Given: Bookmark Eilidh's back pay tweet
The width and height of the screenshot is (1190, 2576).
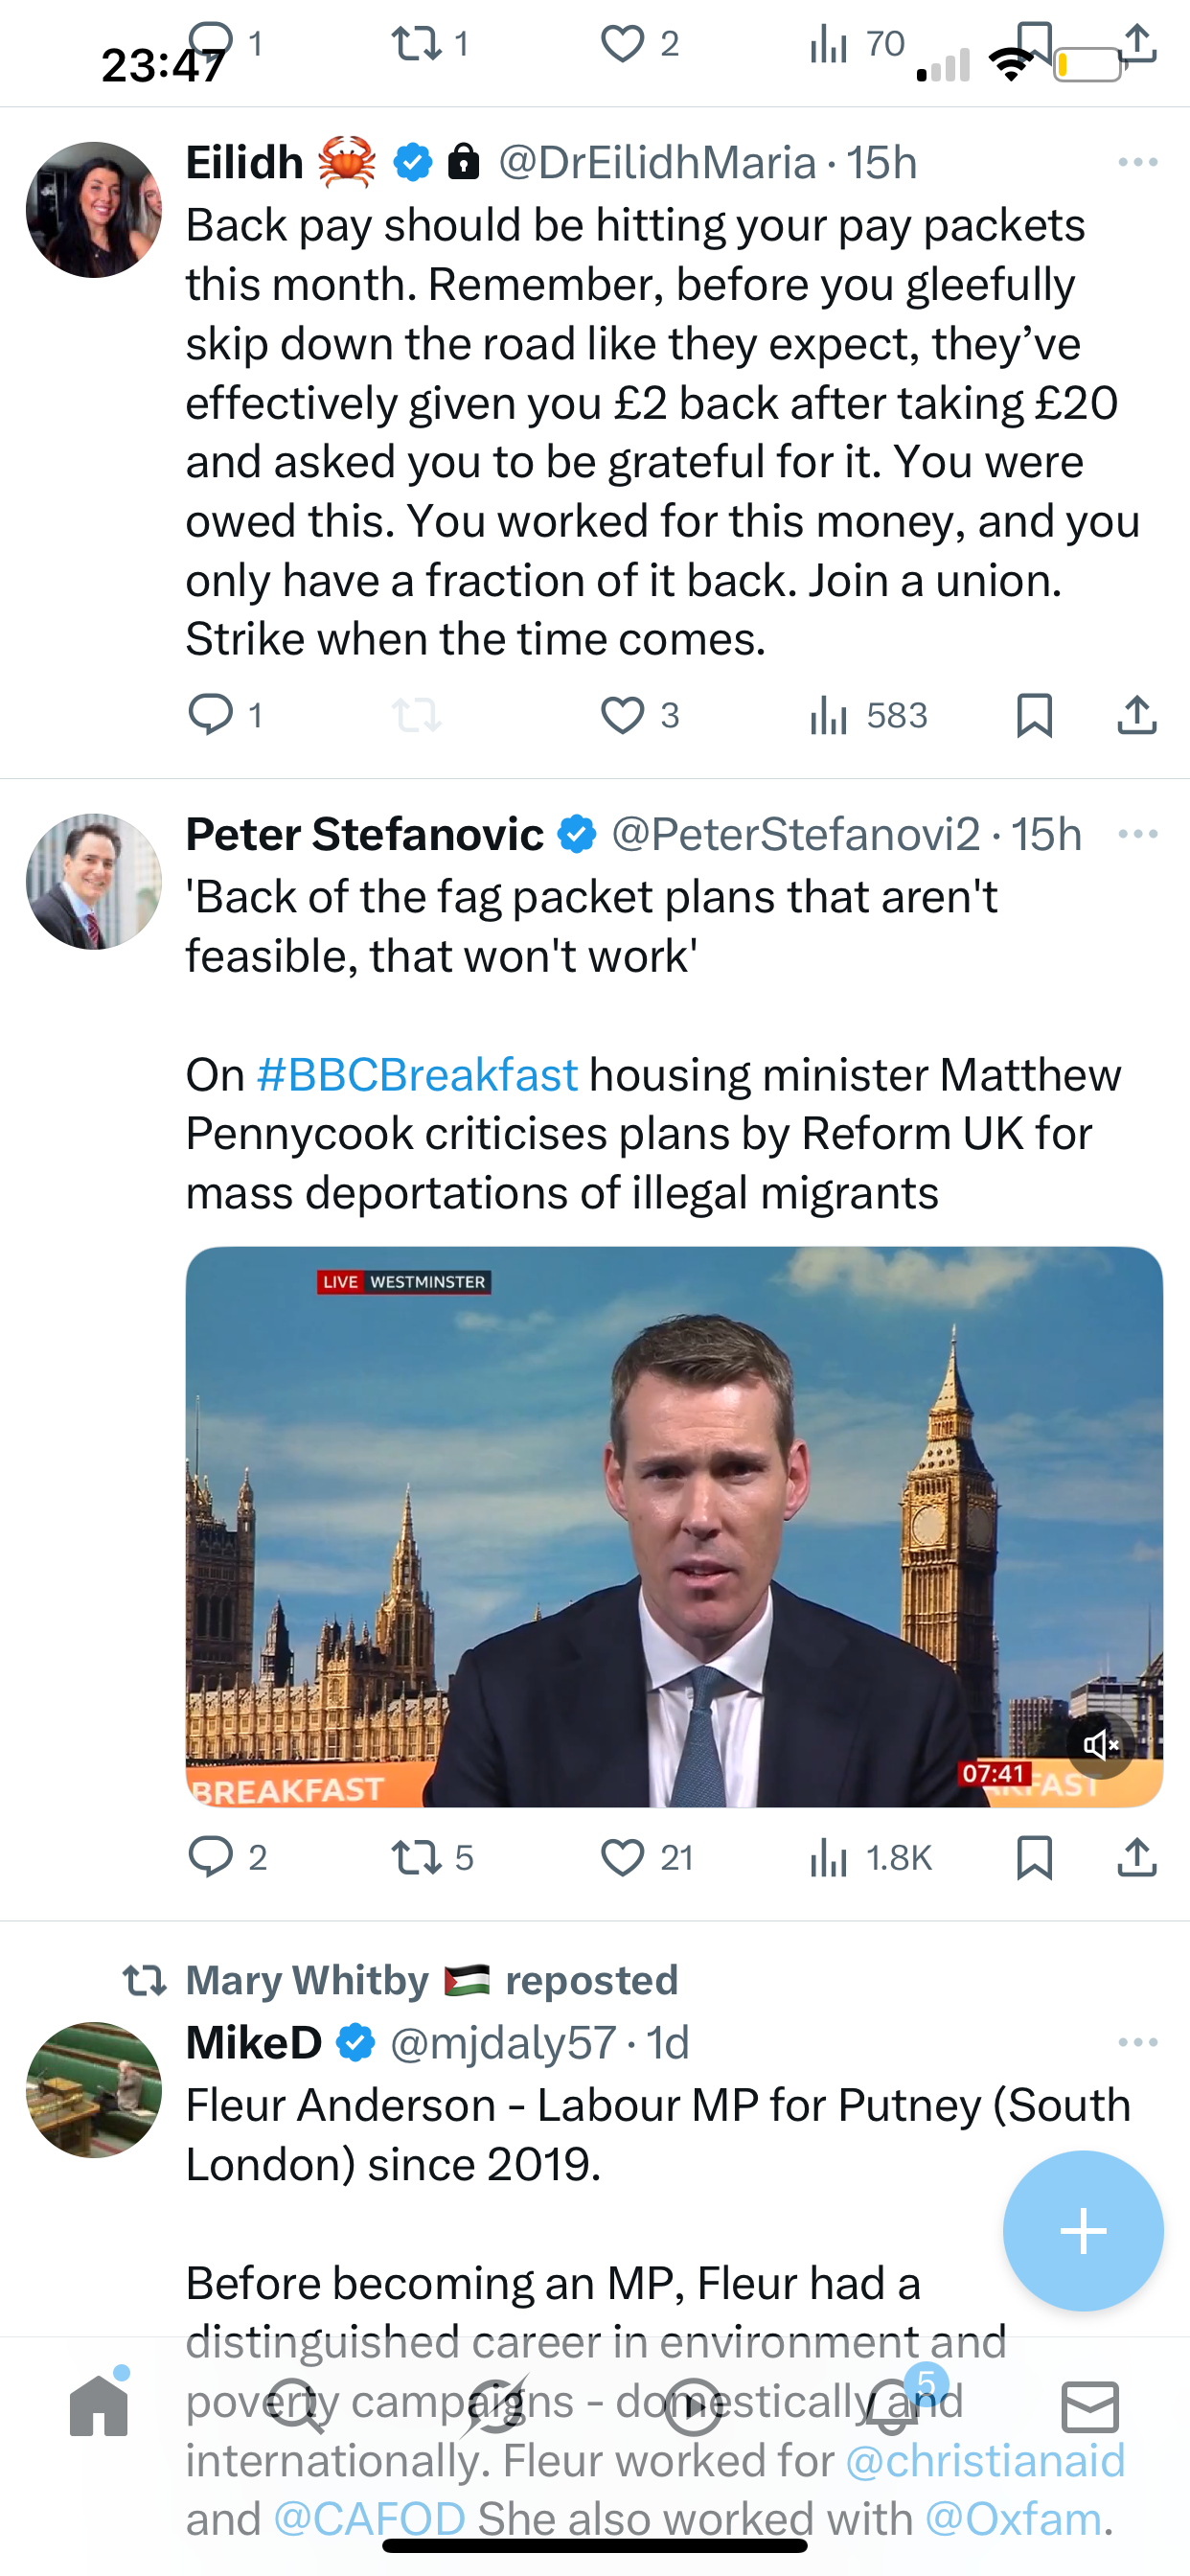Looking at the screenshot, I should 1034,716.
